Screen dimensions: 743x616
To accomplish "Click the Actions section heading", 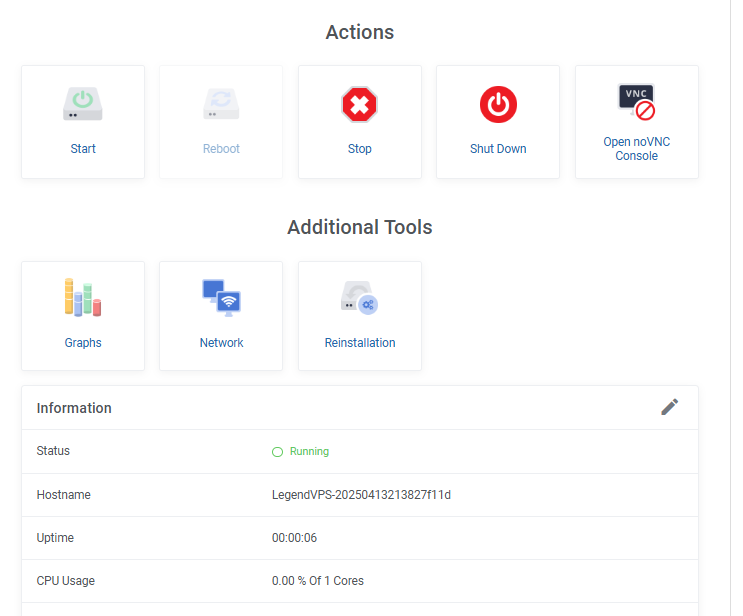I will point(360,32).
